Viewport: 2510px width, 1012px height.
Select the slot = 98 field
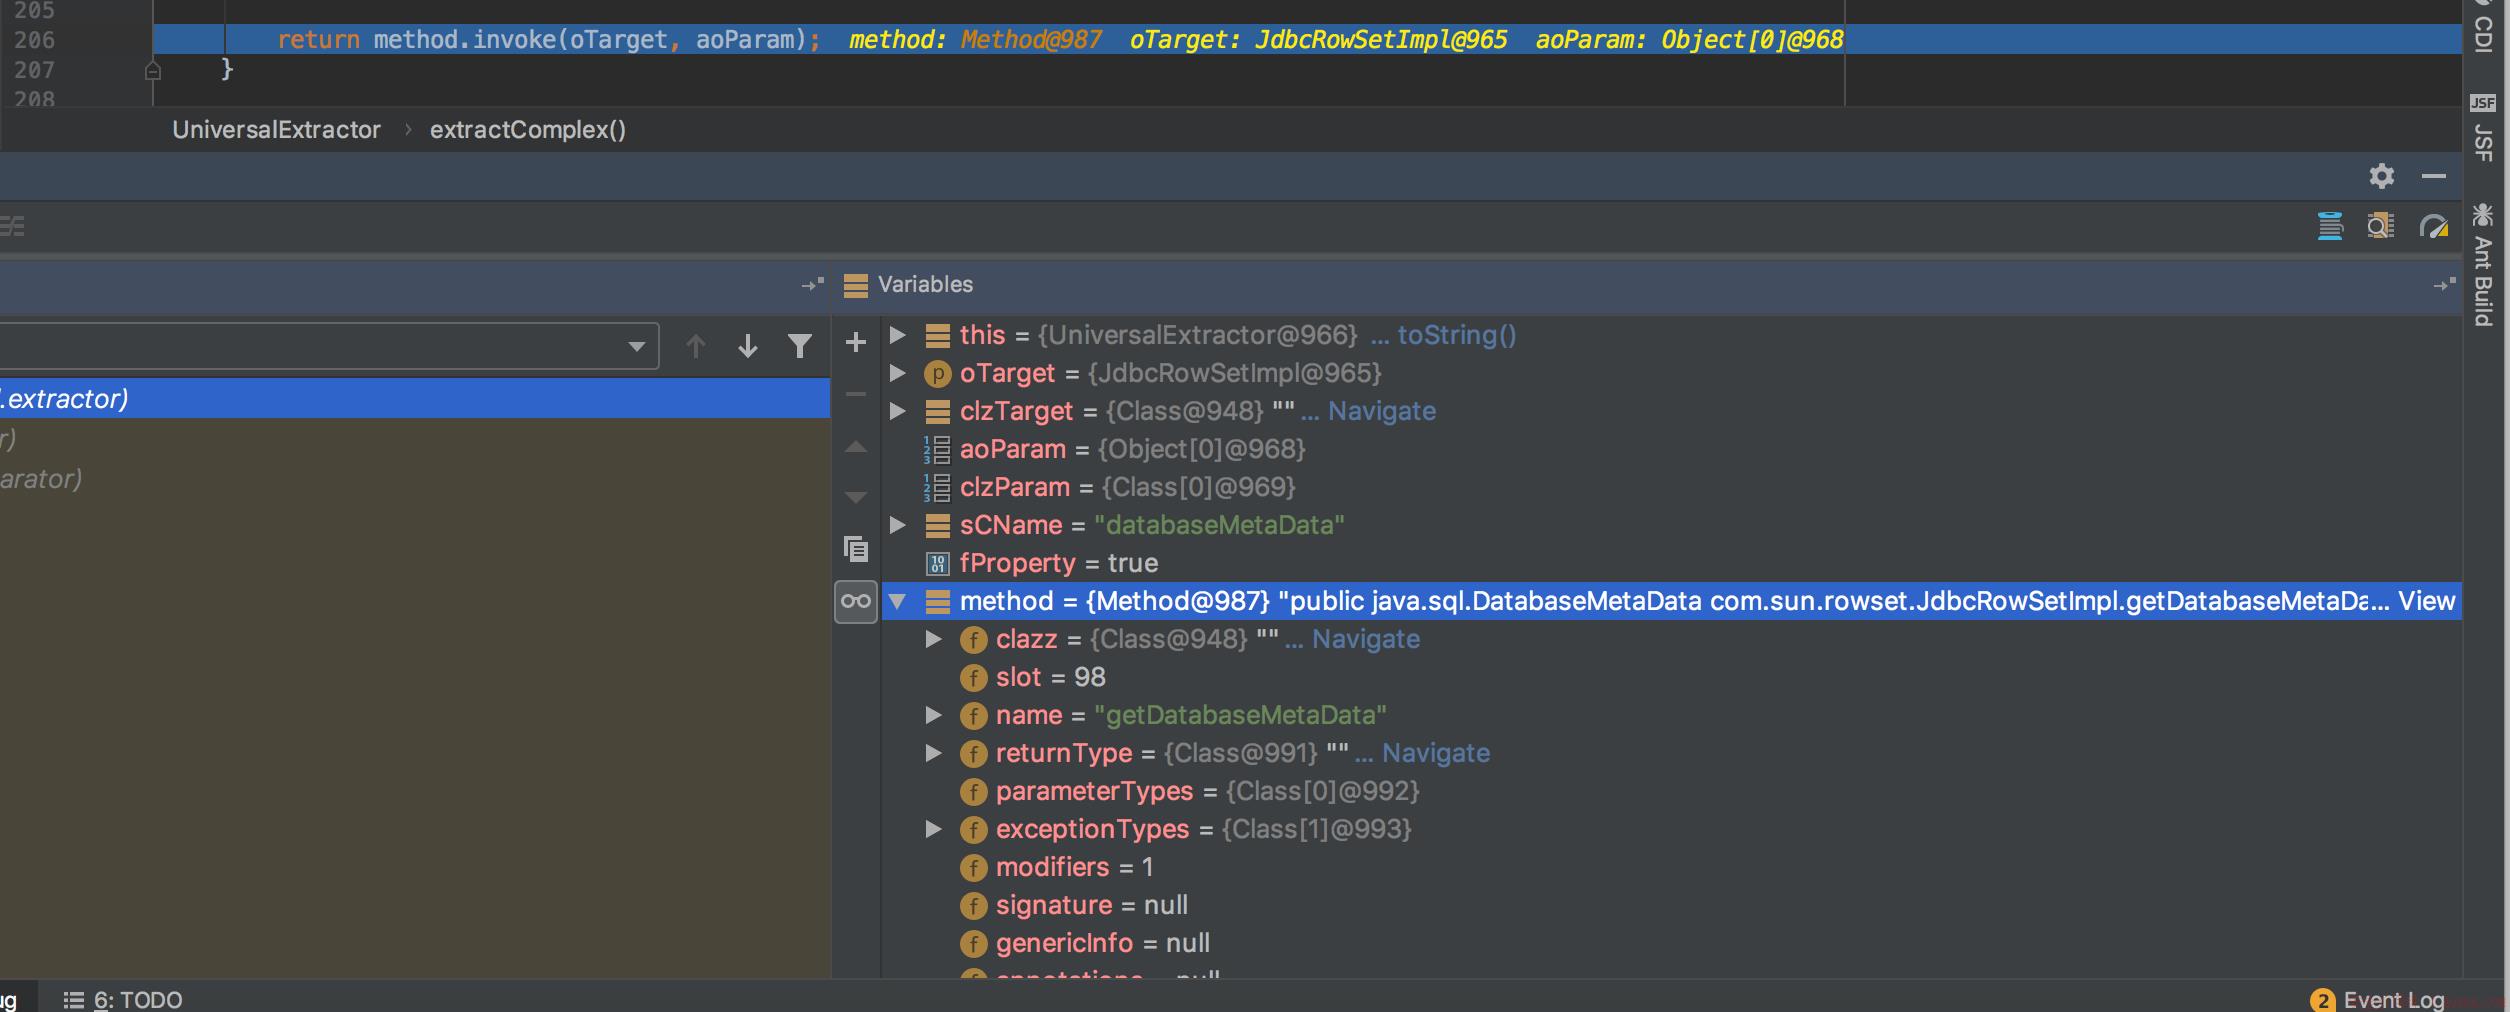point(1670,677)
